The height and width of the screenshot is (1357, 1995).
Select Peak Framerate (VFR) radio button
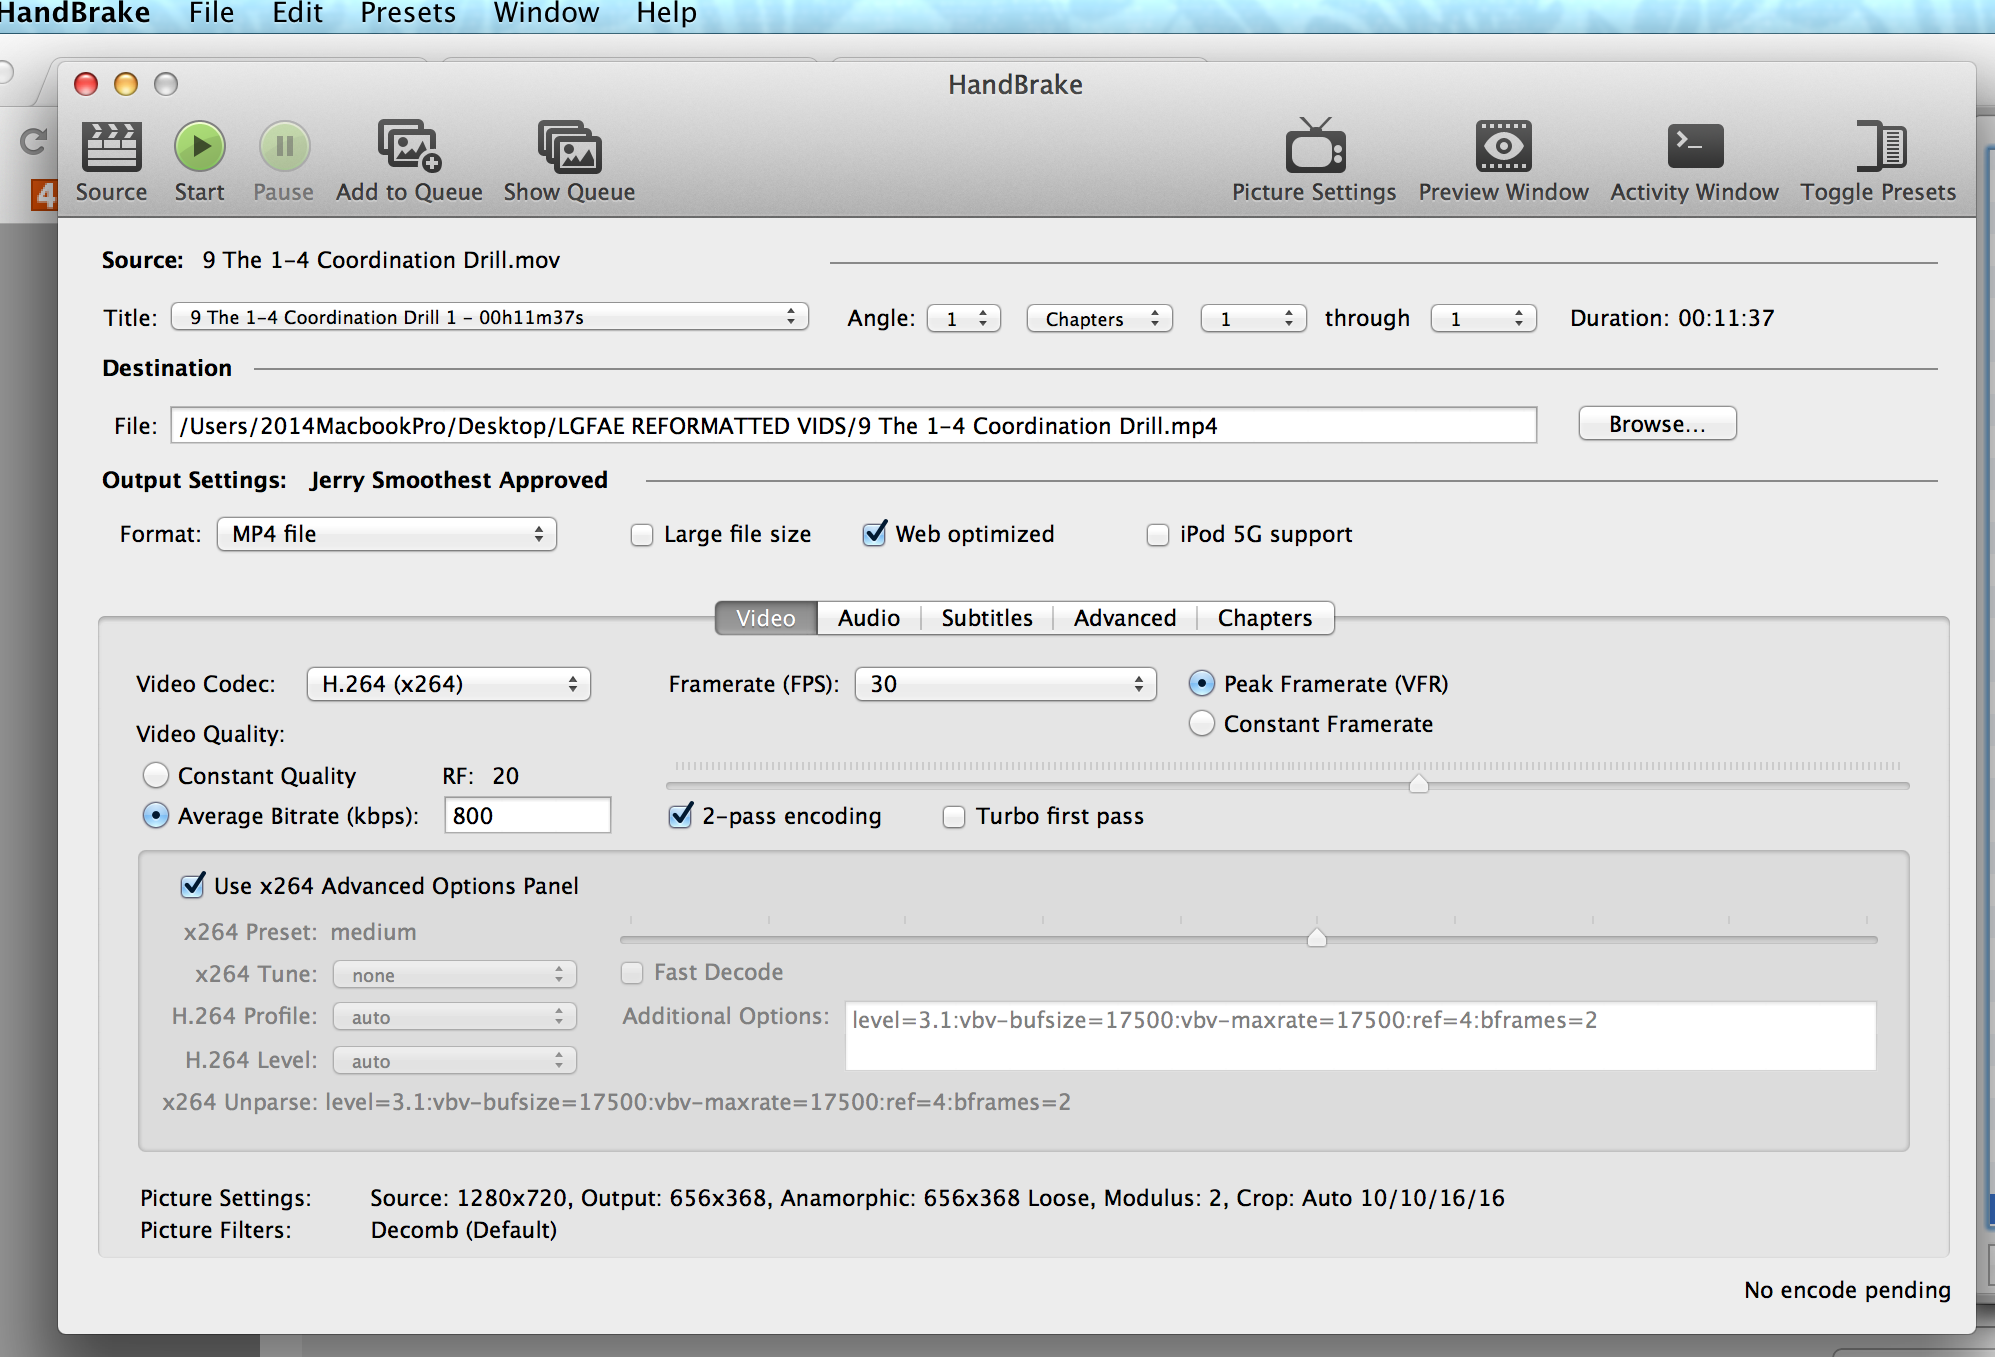pyautogui.click(x=1202, y=684)
